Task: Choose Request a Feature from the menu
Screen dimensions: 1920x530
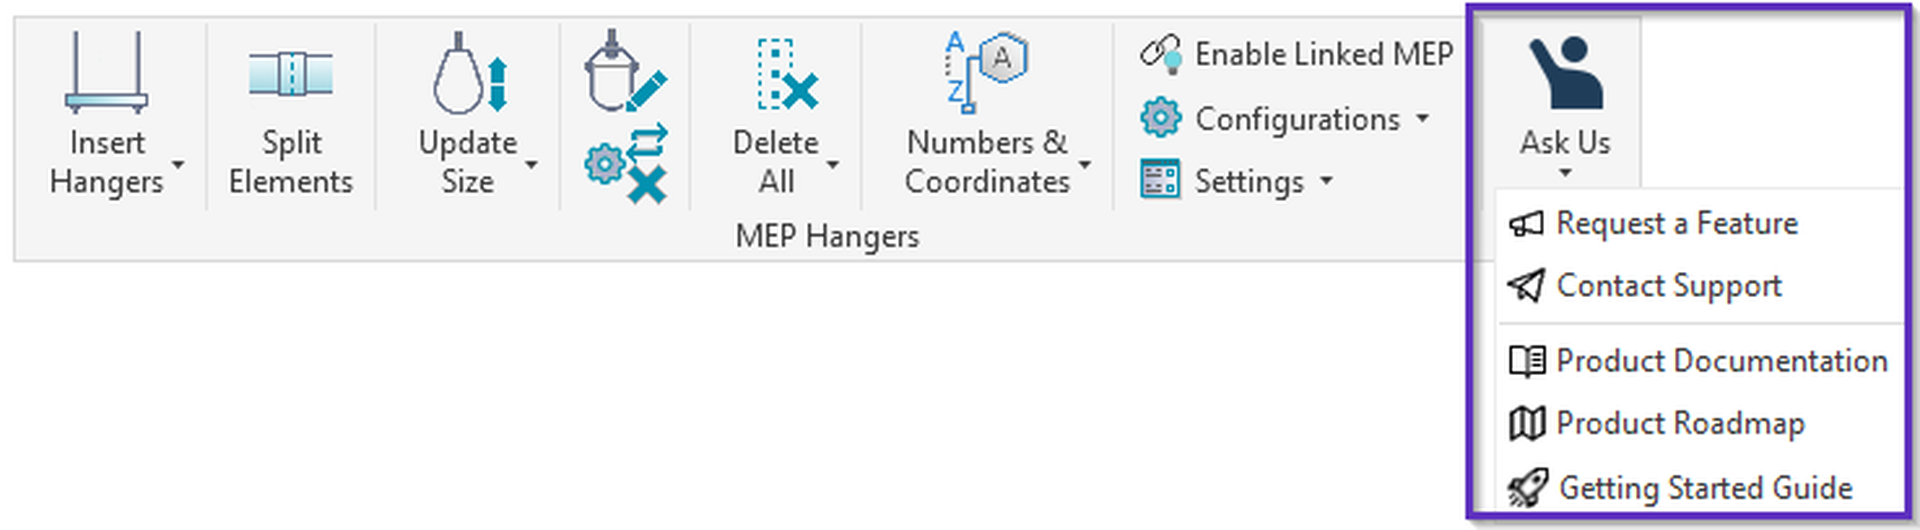Action: pos(1676,223)
